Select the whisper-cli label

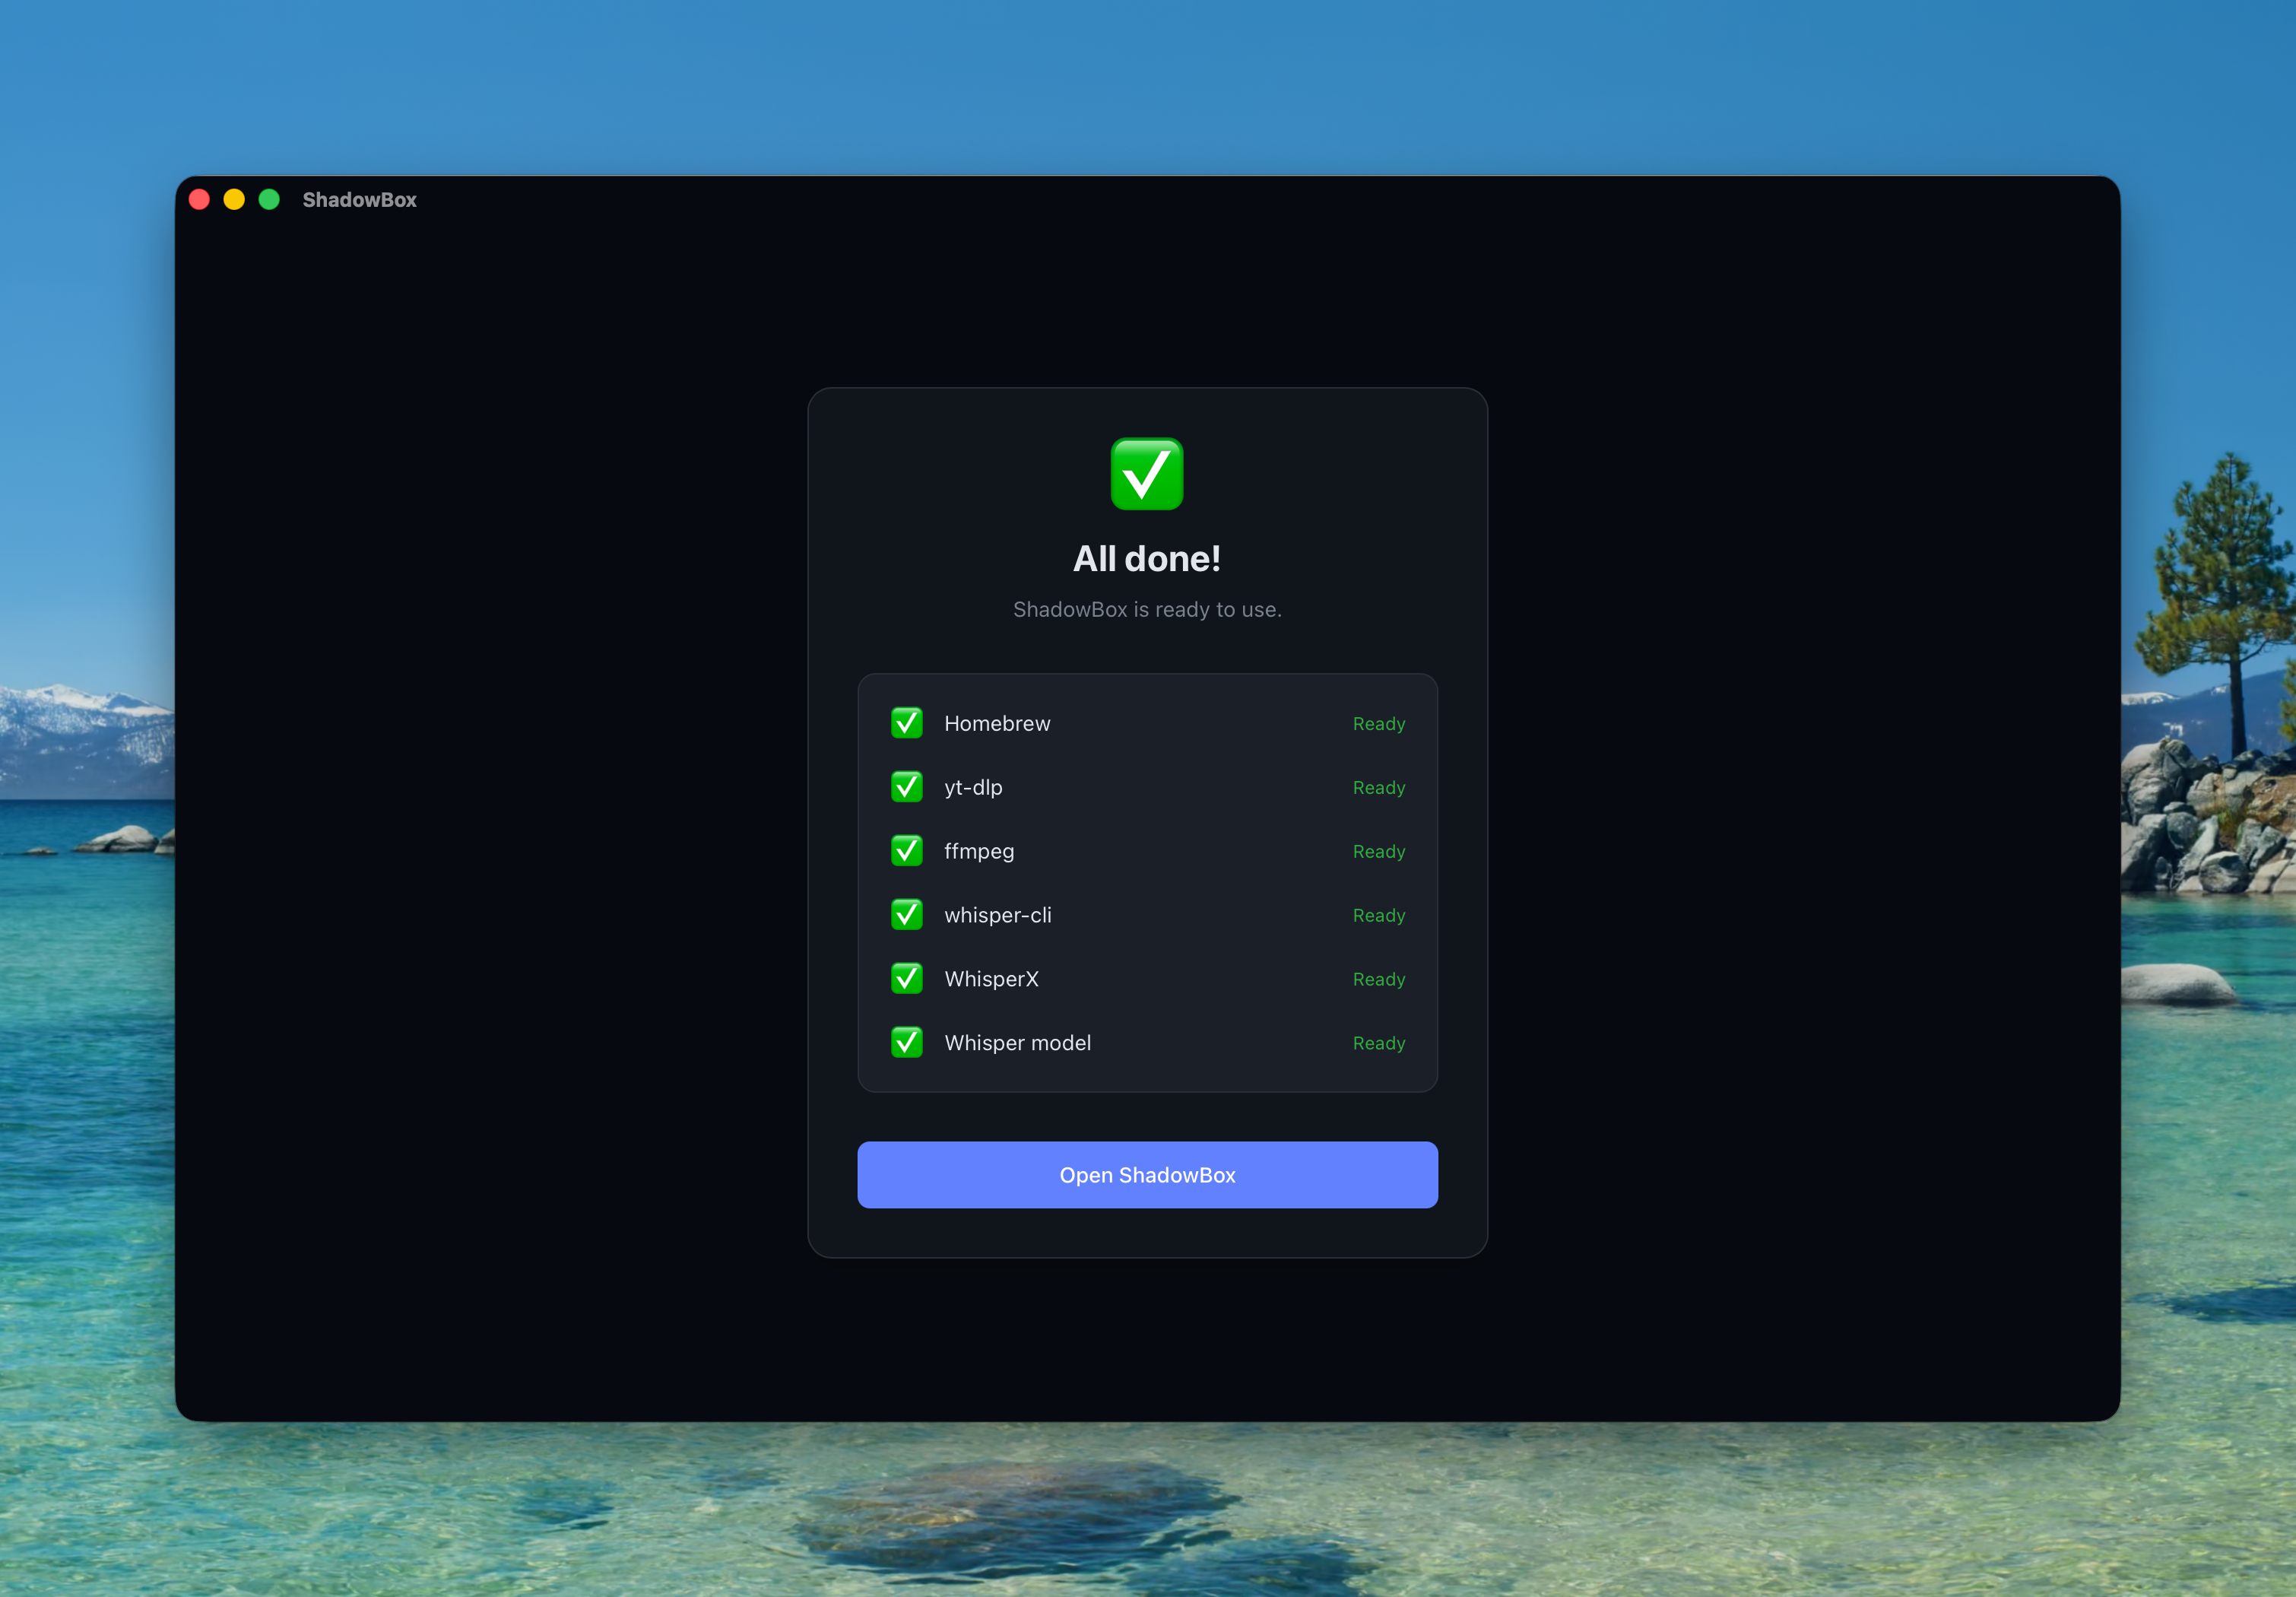(998, 915)
